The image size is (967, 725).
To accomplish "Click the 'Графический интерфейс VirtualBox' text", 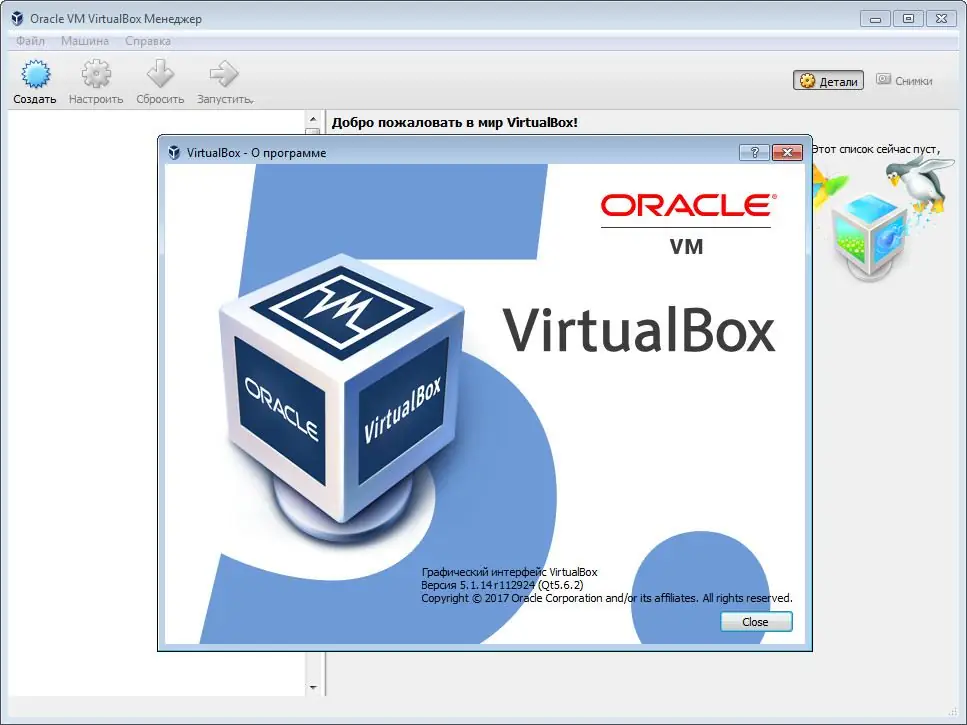I will pyautogui.click(x=509, y=572).
